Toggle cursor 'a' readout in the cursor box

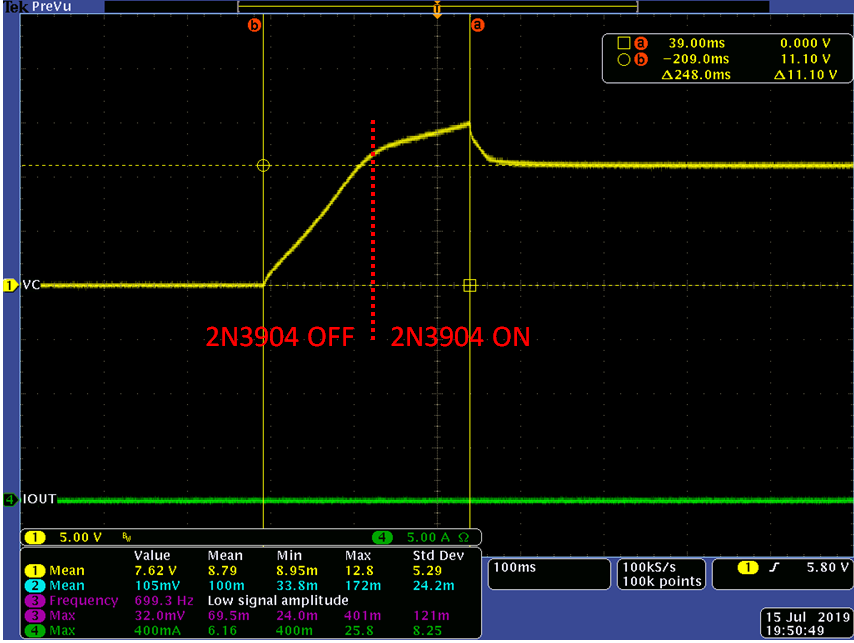642,43
